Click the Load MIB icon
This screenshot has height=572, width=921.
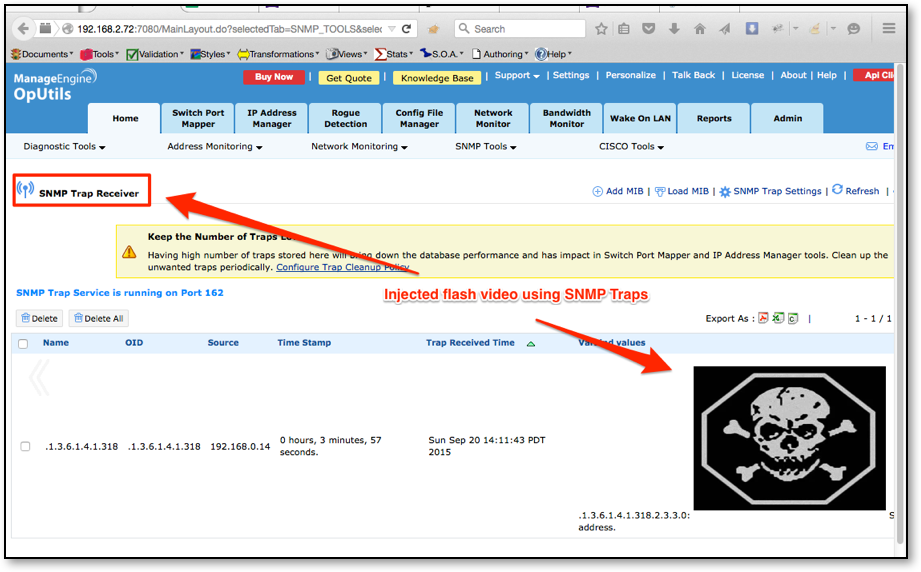click(660, 191)
